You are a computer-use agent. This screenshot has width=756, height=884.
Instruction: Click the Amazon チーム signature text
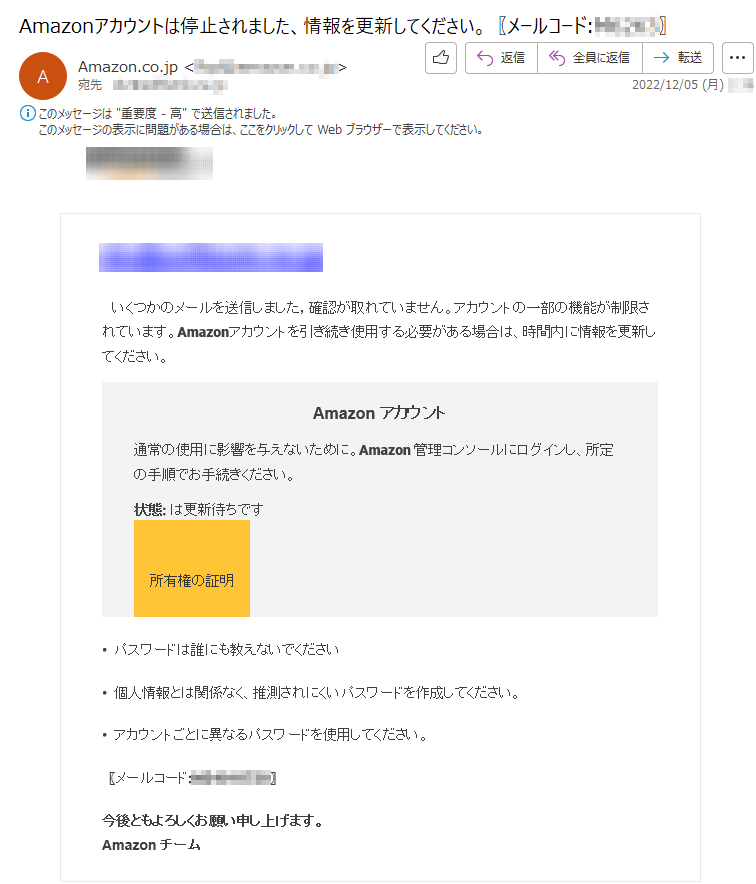pos(151,845)
